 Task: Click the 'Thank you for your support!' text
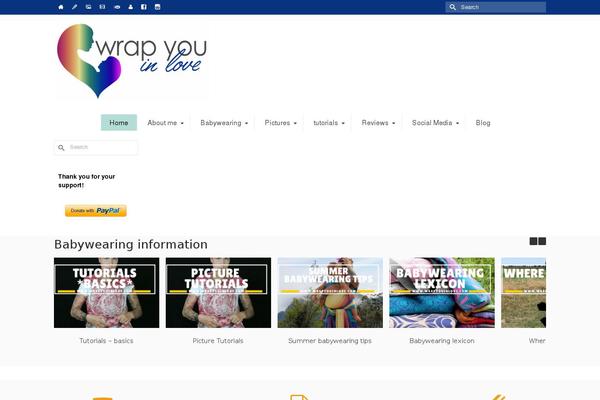click(86, 181)
